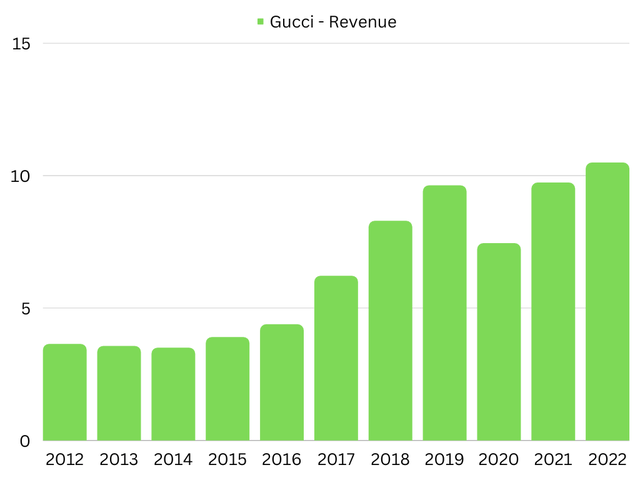Screen dimensions: 640x480
Task: Click the y-axis value 15
Action: point(21,44)
